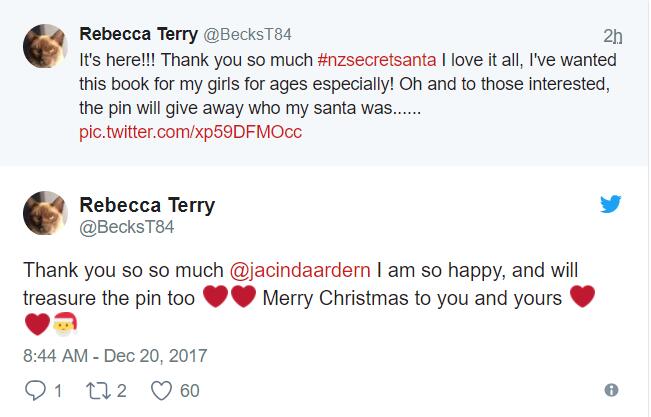
Task: Open the 8:44 AM - Dec 20, 2017 timestamp
Action: (x=114, y=355)
